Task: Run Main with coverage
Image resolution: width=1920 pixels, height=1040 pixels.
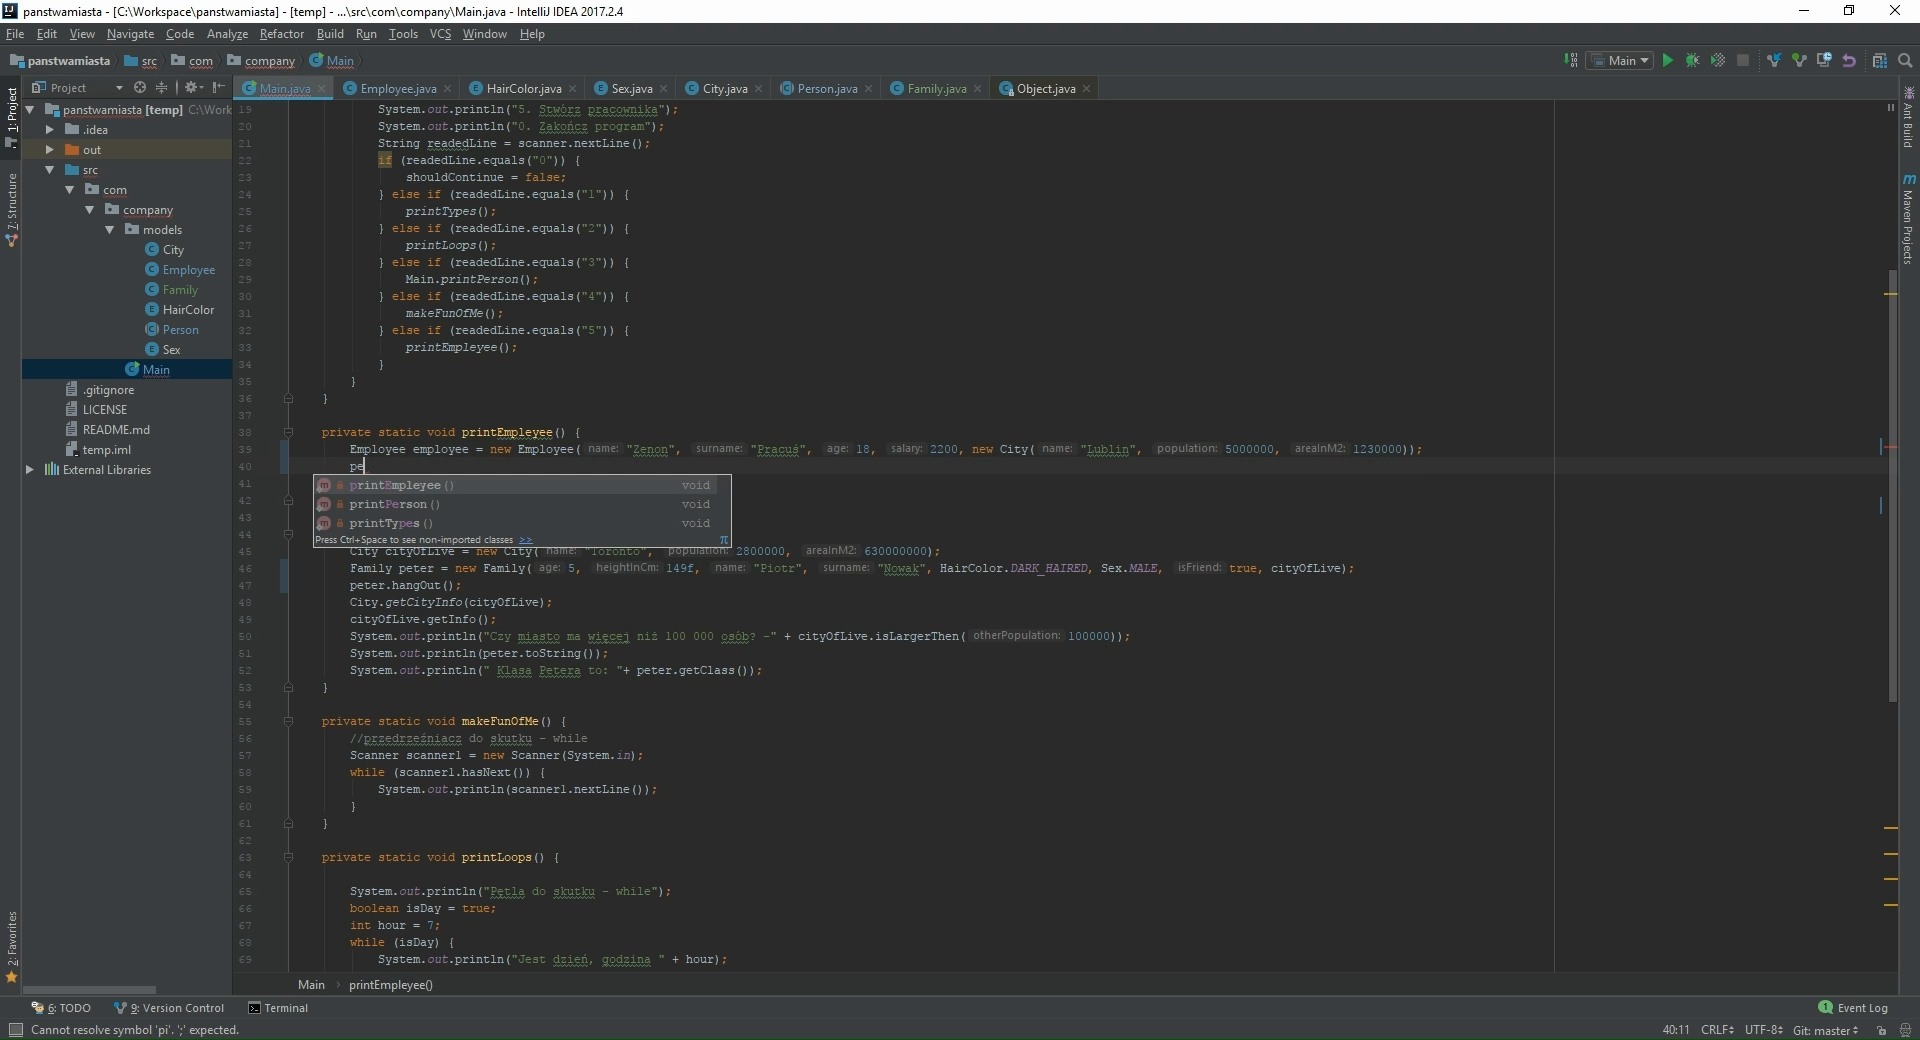Action: click(1717, 61)
